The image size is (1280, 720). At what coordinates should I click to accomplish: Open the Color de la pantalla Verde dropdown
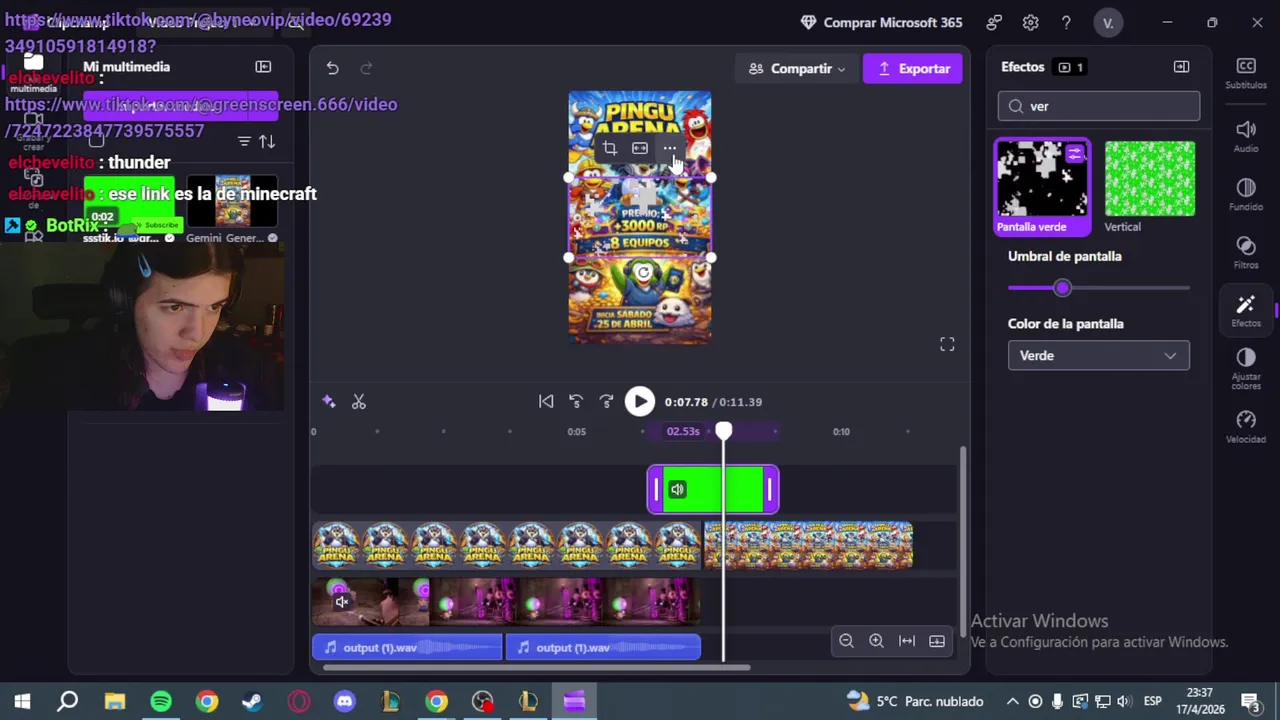point(1099,355)
